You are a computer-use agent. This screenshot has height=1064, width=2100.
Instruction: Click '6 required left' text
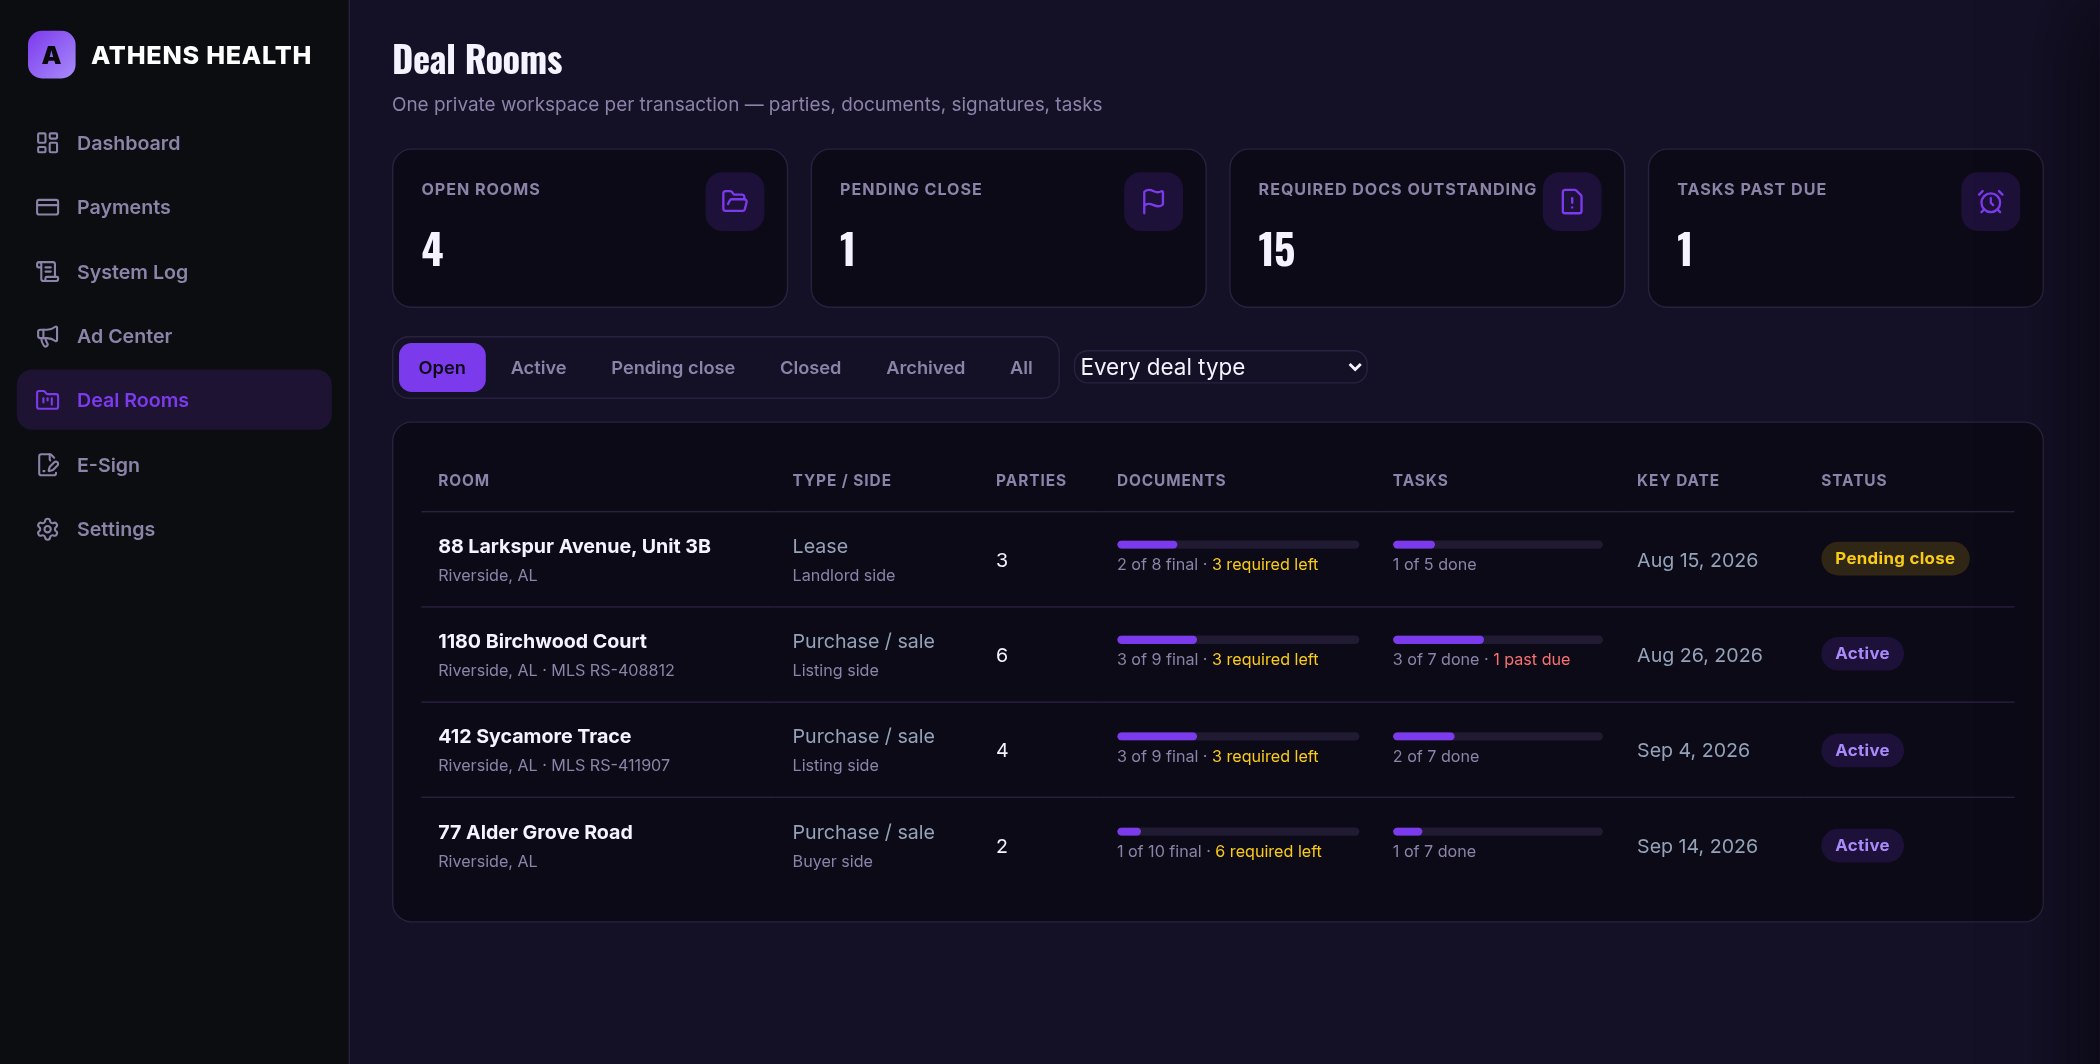point(1268,851)
